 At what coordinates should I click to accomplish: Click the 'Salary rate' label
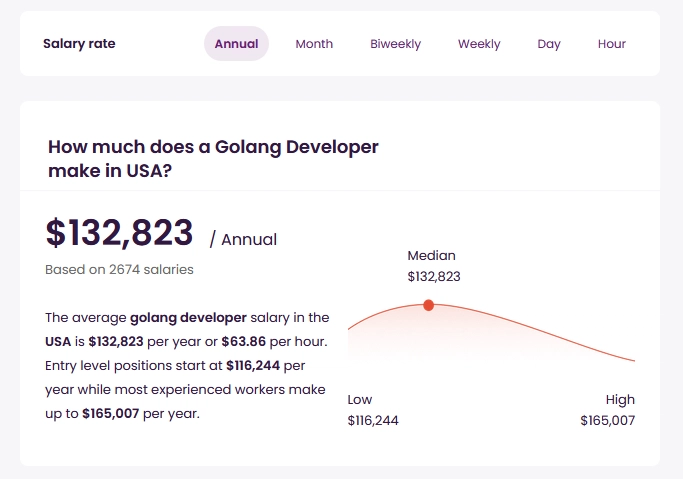click(79, 44)
